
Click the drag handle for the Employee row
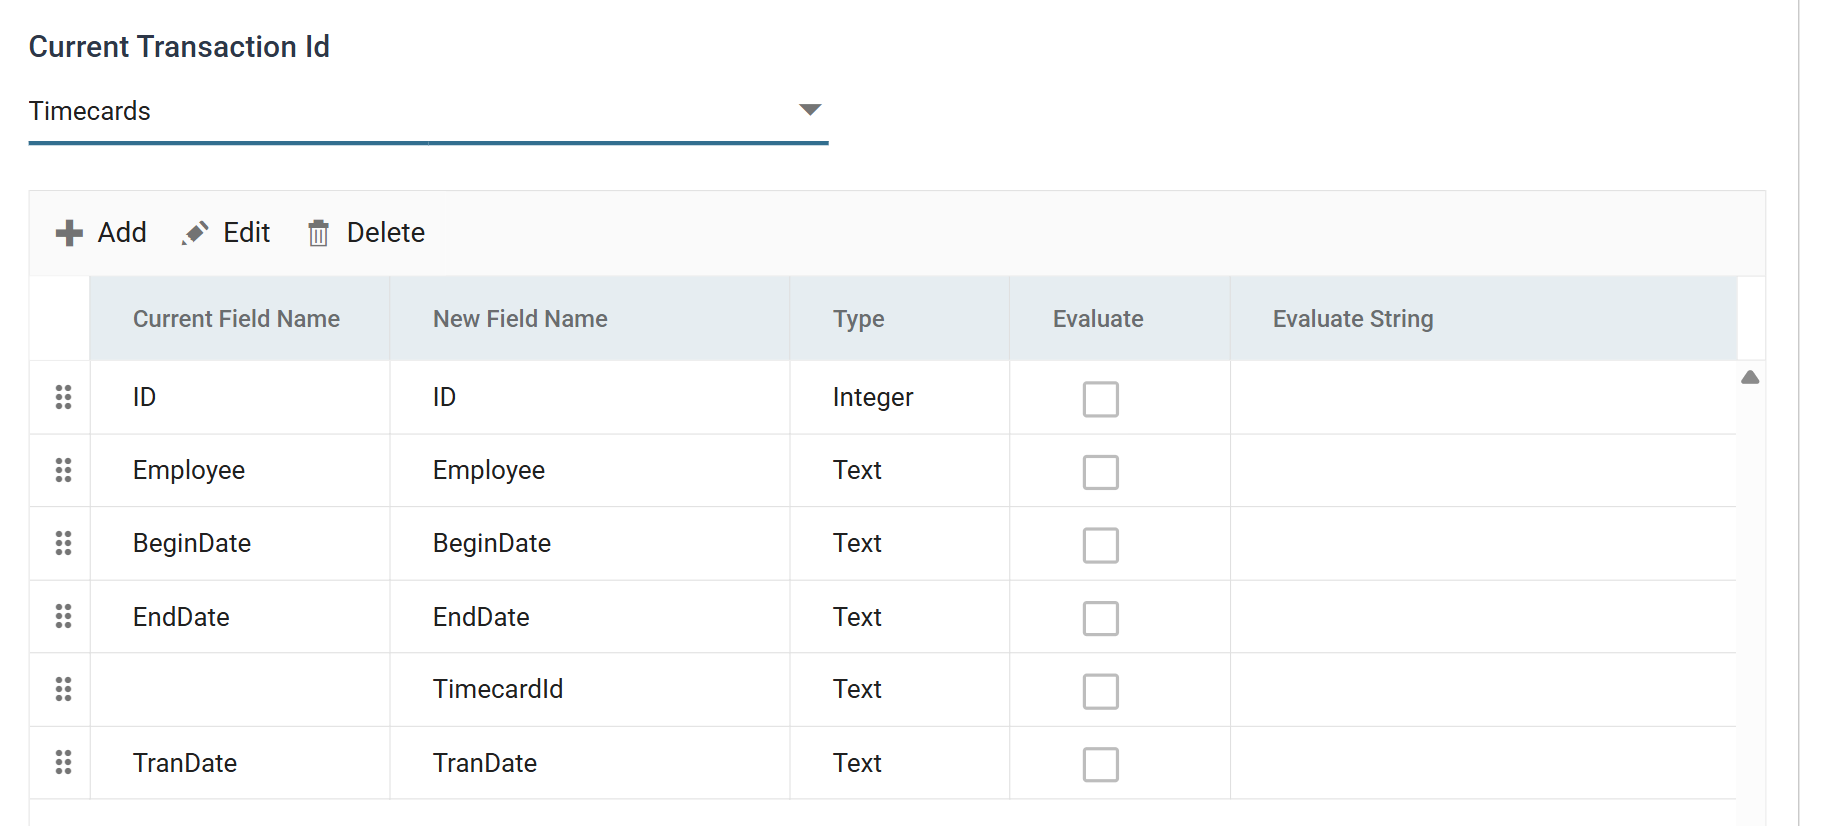click(63, 470)
